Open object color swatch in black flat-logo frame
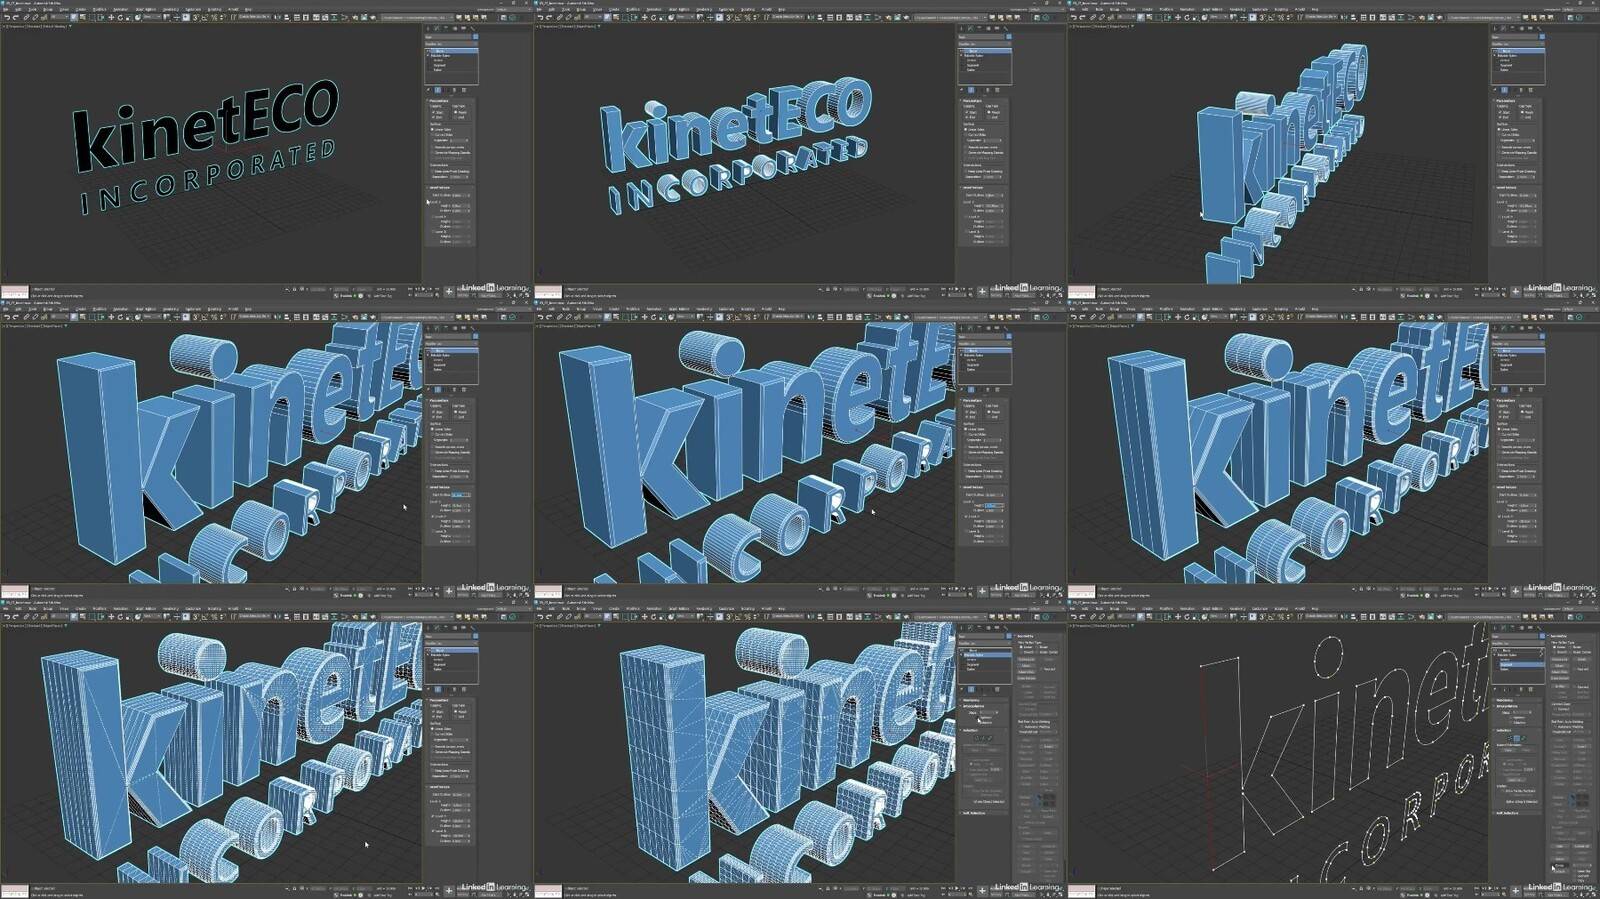This screenshot has width=1600, height=899. pos(475,37)
